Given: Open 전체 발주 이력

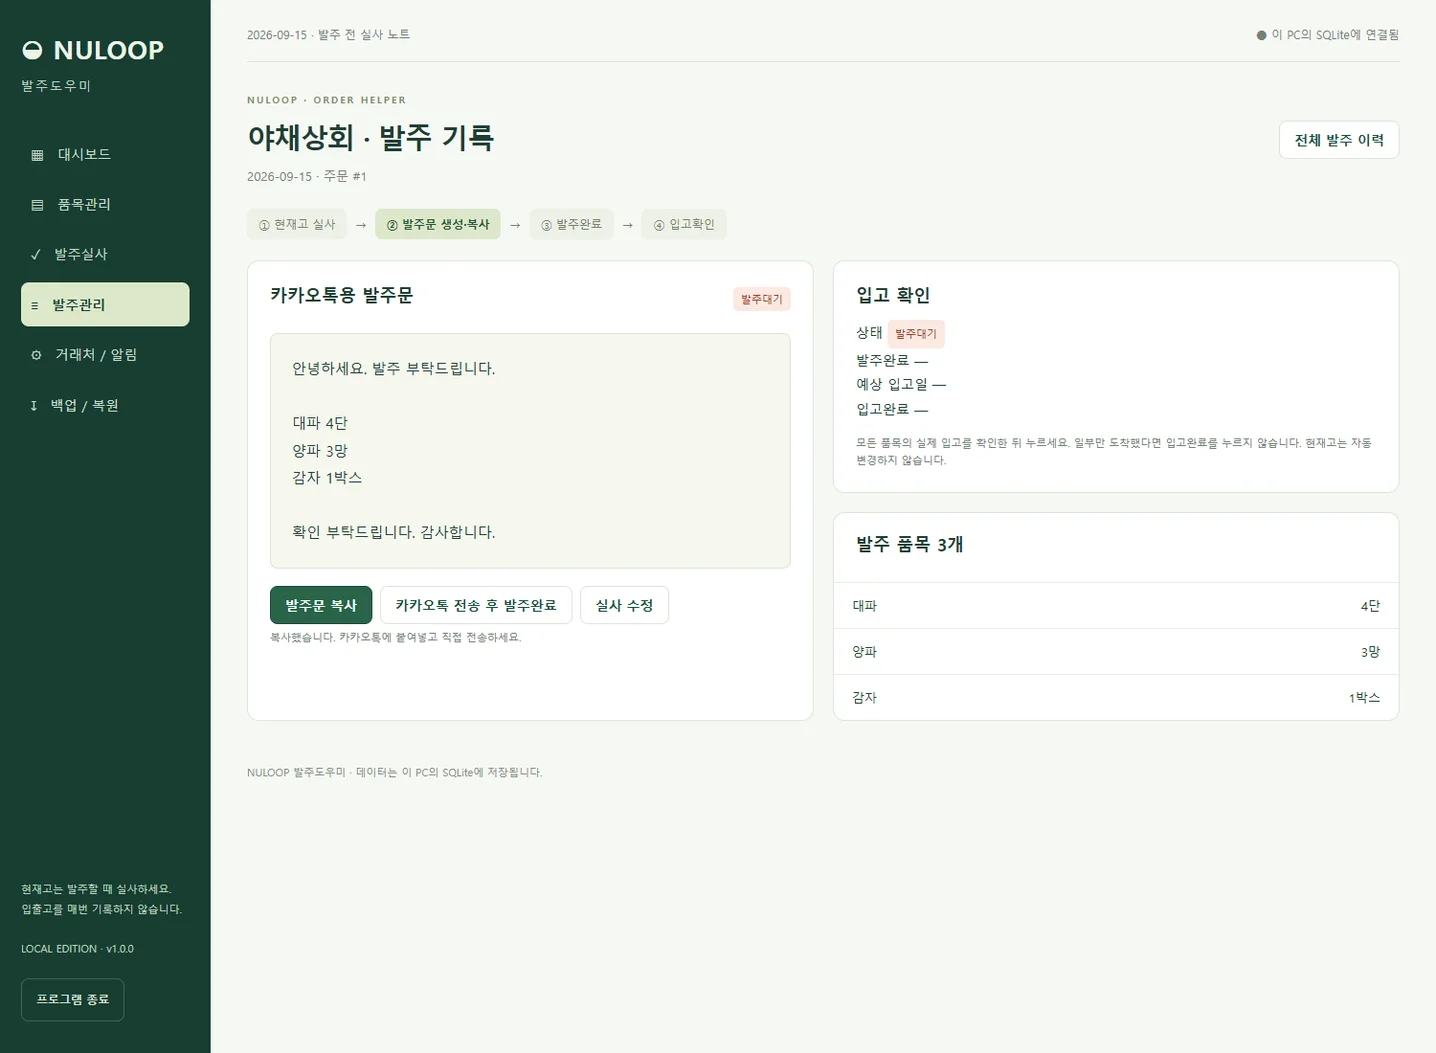Looking at the screenshot, I should [1339, 140].
